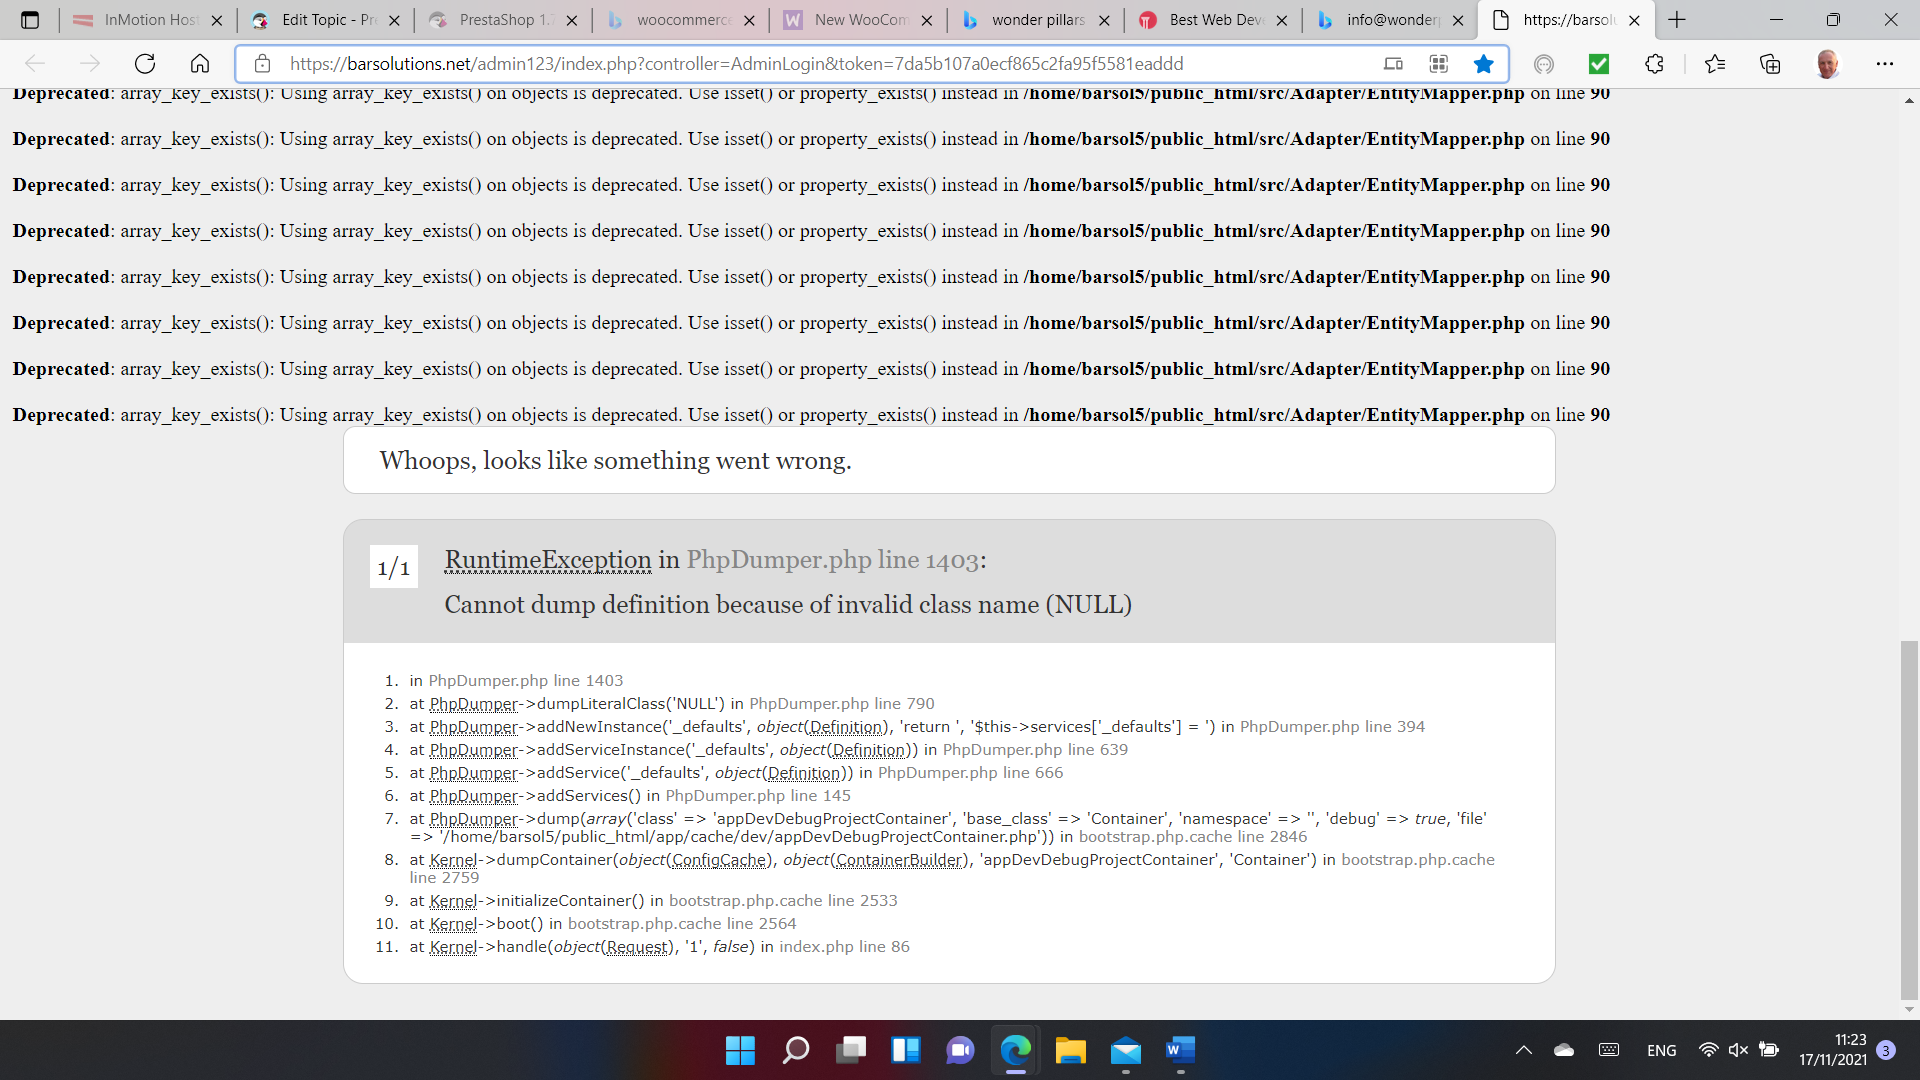Click PhpDumper.php line 639 trace link
This screenshot has width=1920, height=1080.
click(x=1035, y=750)
